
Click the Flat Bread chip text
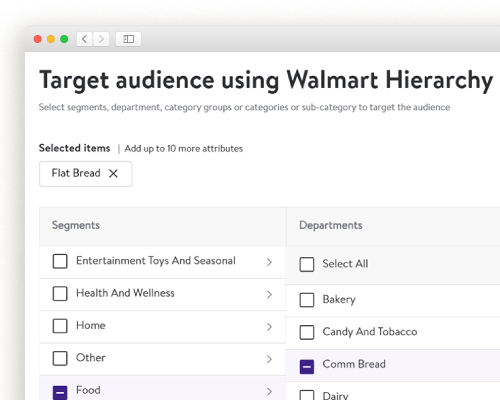[76, 173]
